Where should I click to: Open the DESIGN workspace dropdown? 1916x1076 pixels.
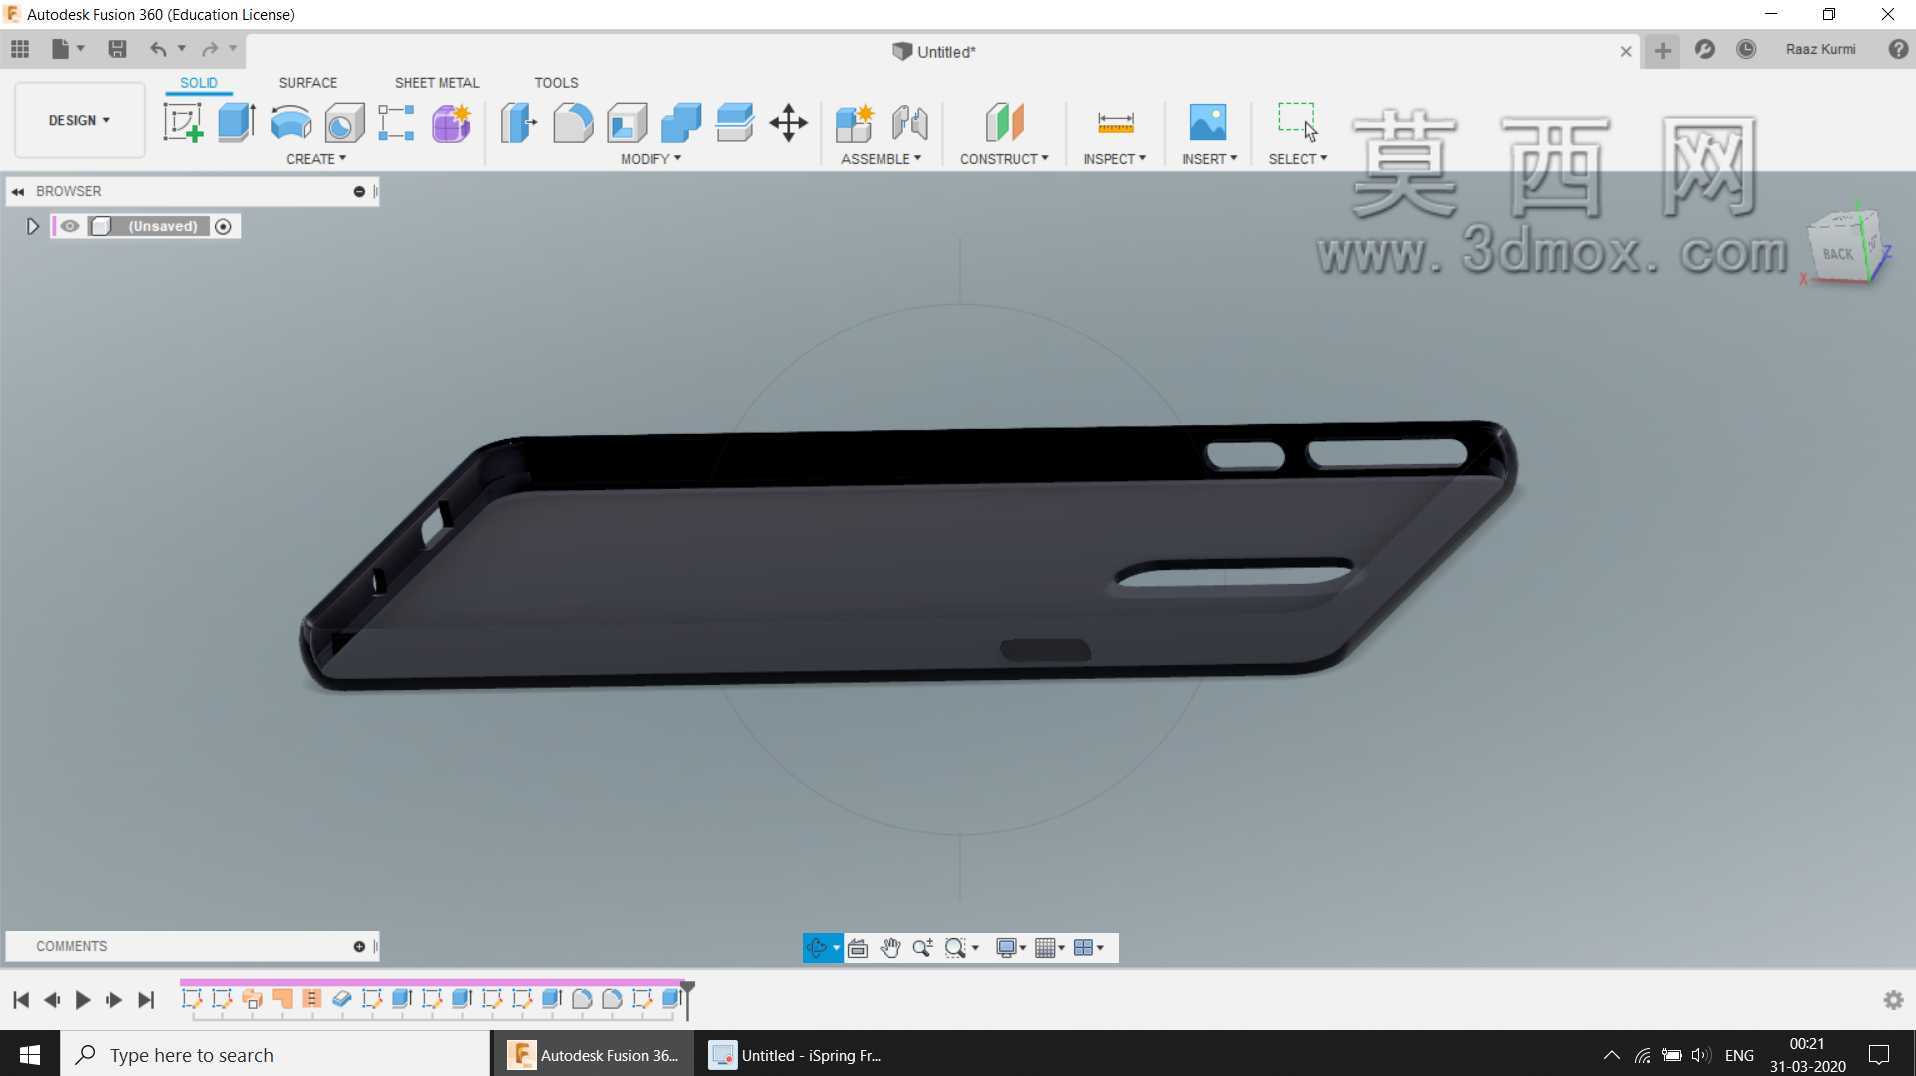pos(79,120)
